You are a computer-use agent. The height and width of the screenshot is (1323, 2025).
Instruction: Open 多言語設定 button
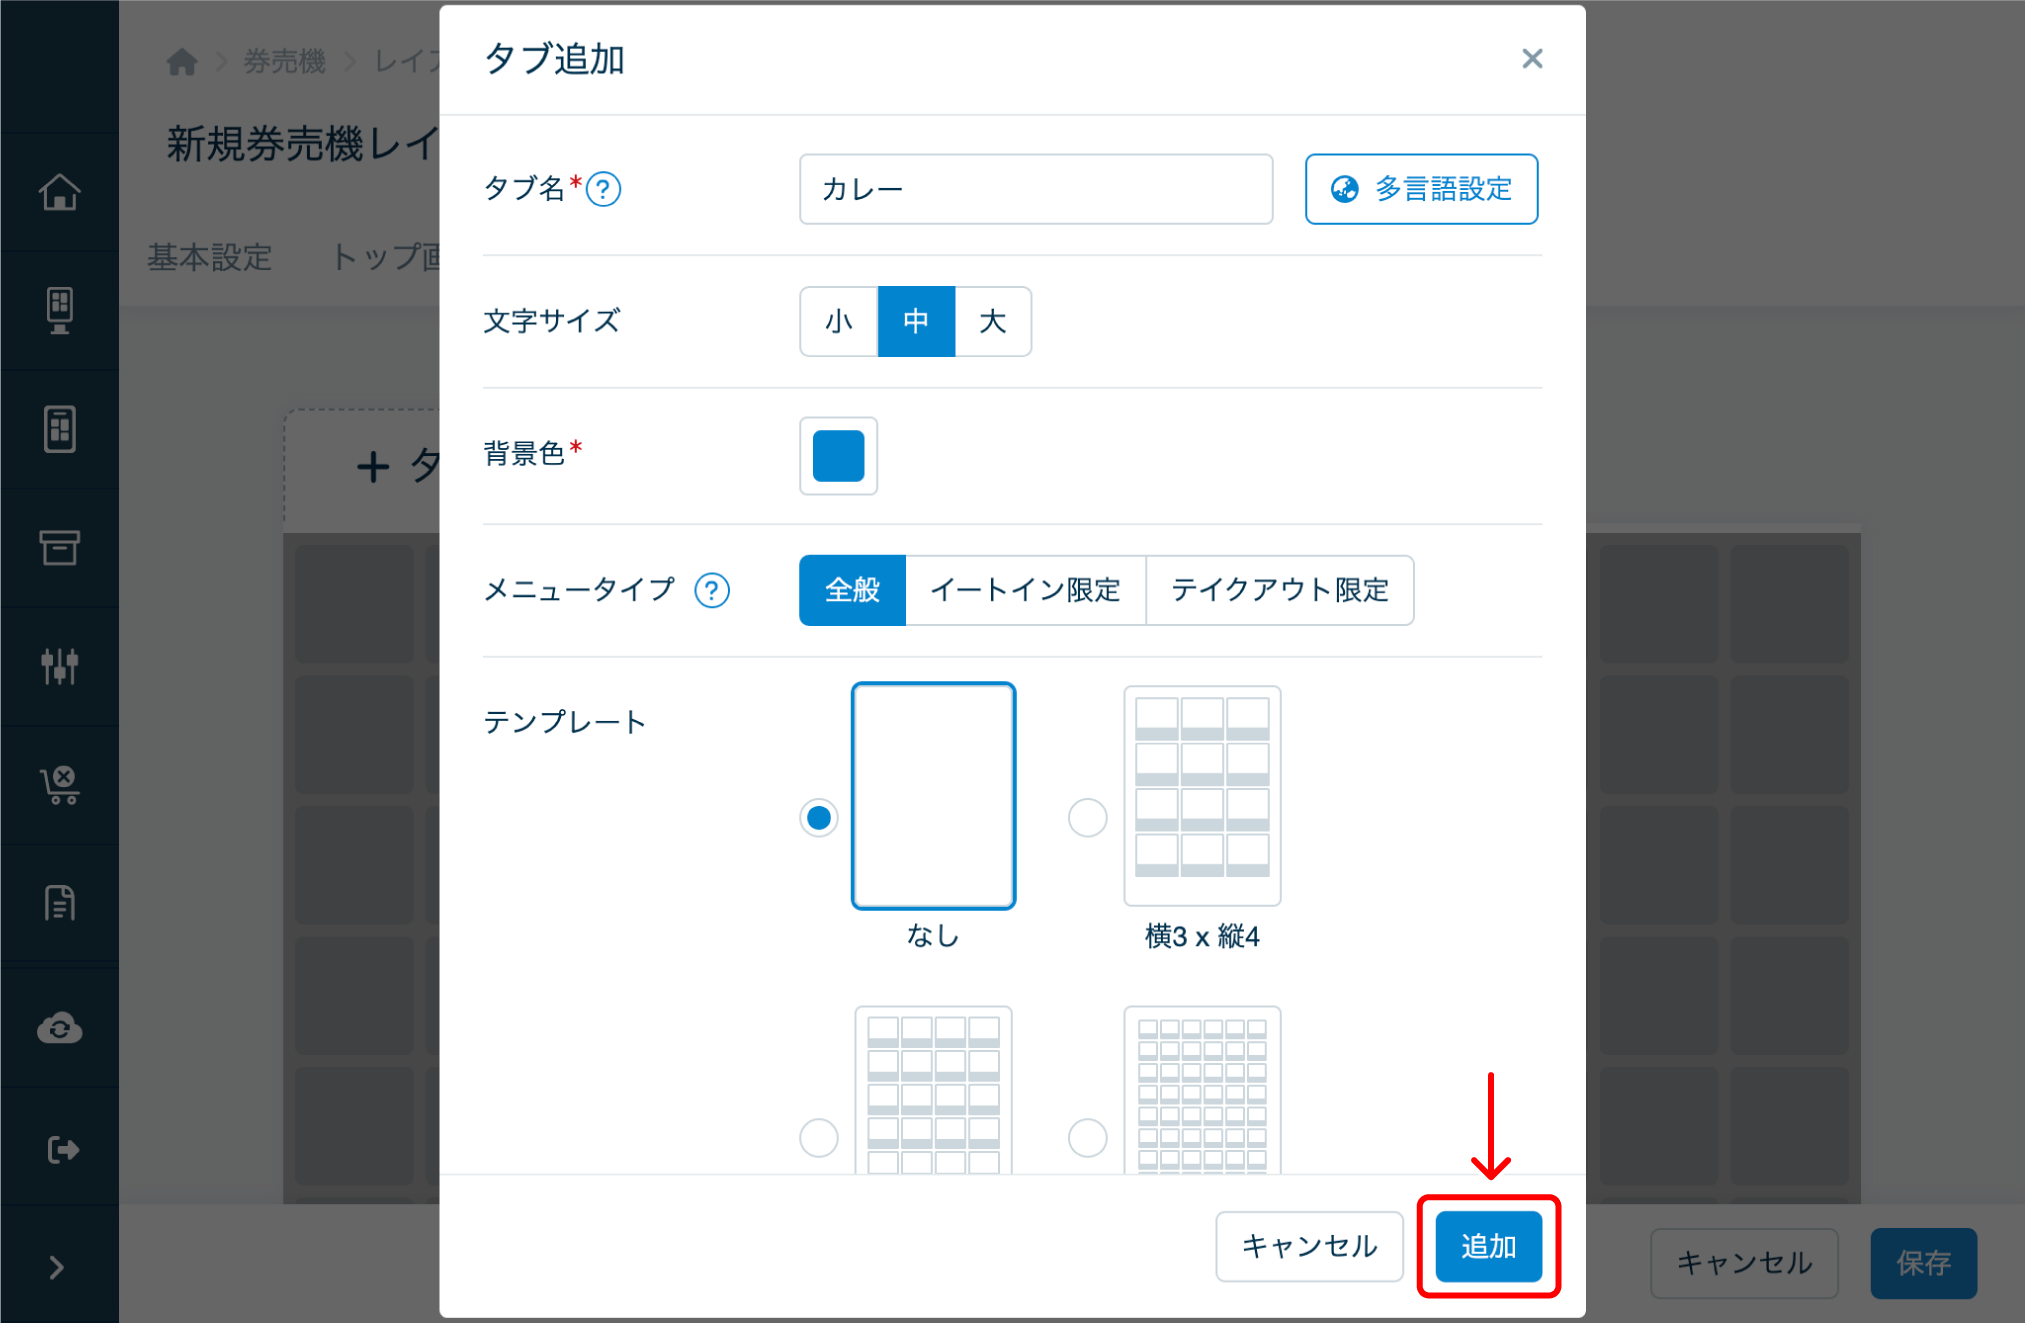[x=1421, y=189]
